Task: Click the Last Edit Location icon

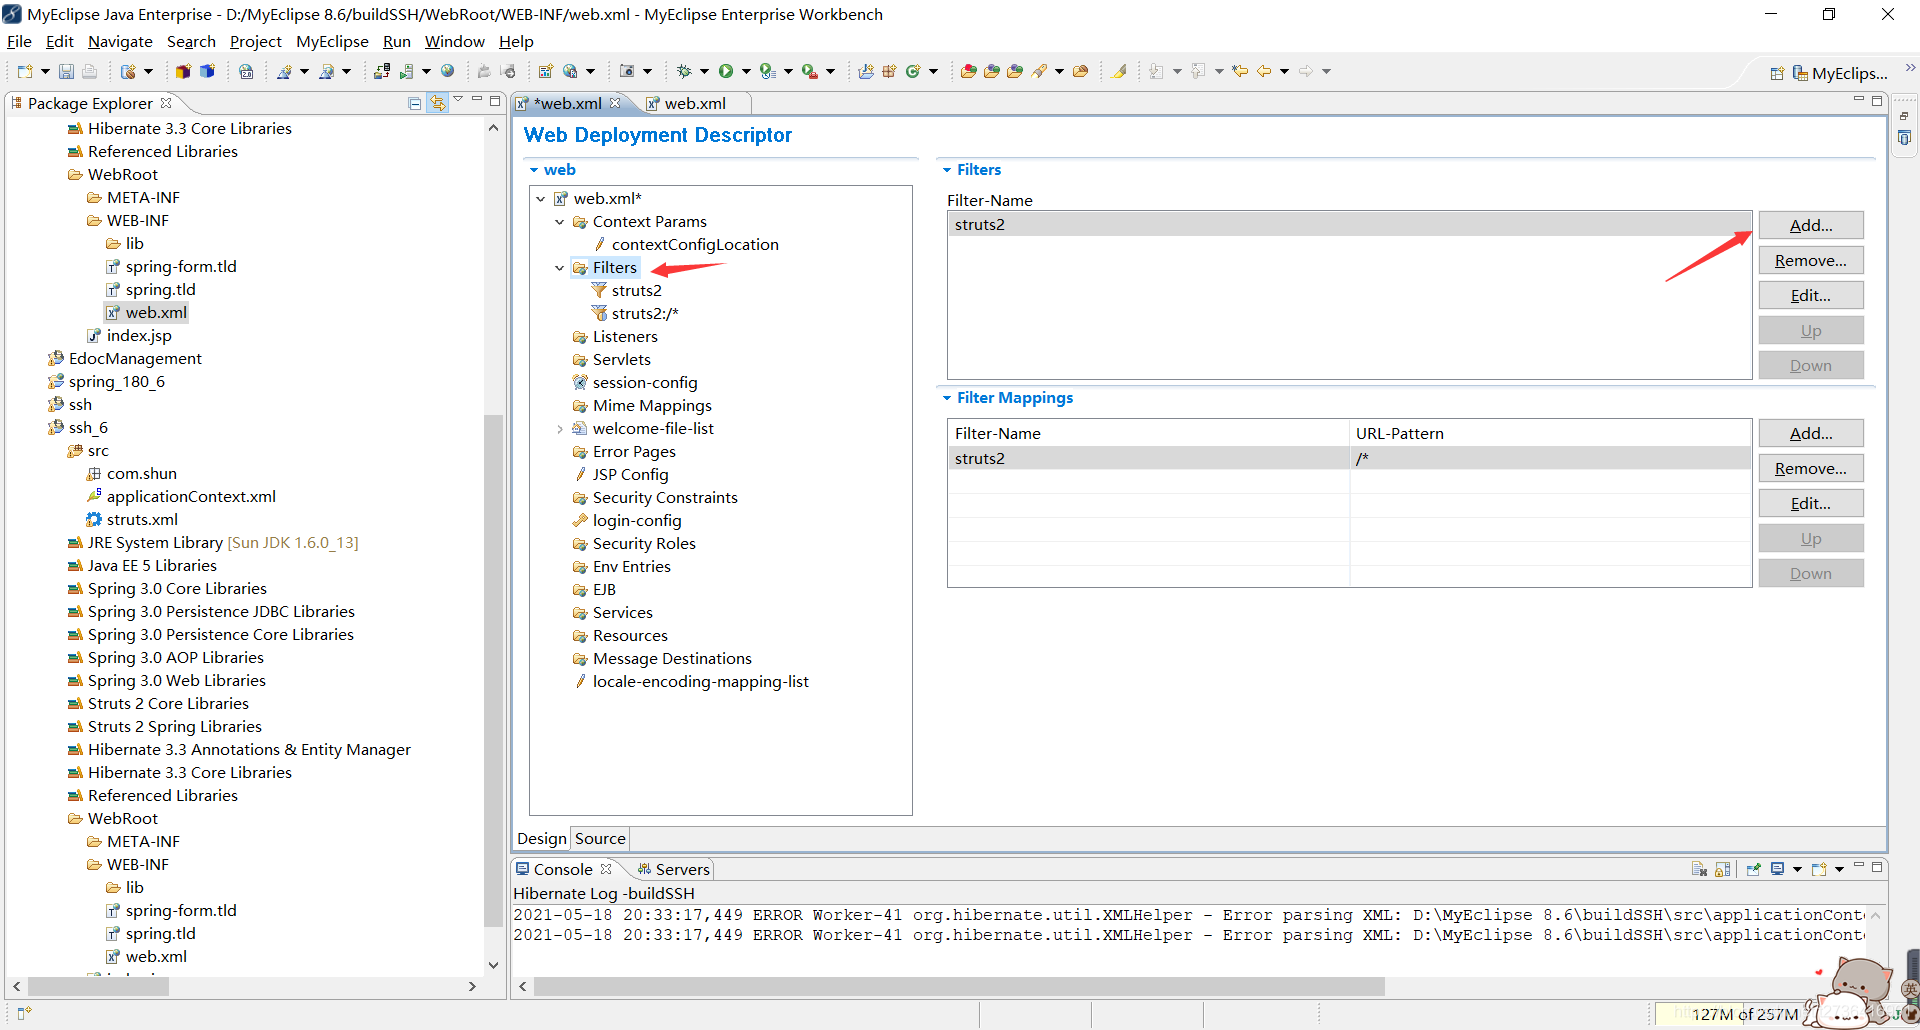Action: [x=1240, y=71]
